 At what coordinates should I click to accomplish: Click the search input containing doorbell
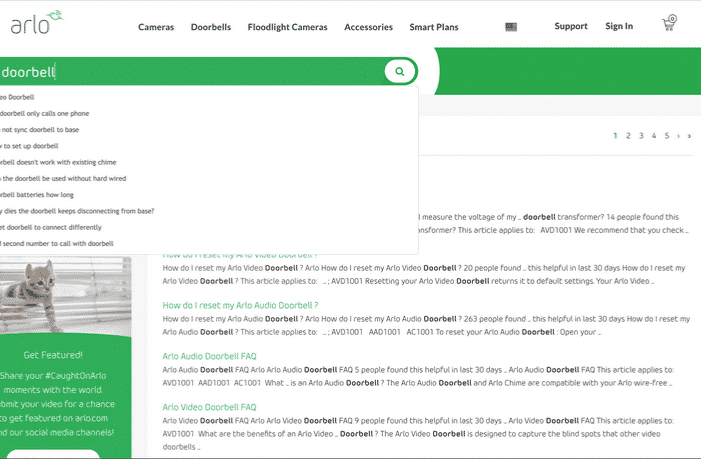tap(192, 72)
